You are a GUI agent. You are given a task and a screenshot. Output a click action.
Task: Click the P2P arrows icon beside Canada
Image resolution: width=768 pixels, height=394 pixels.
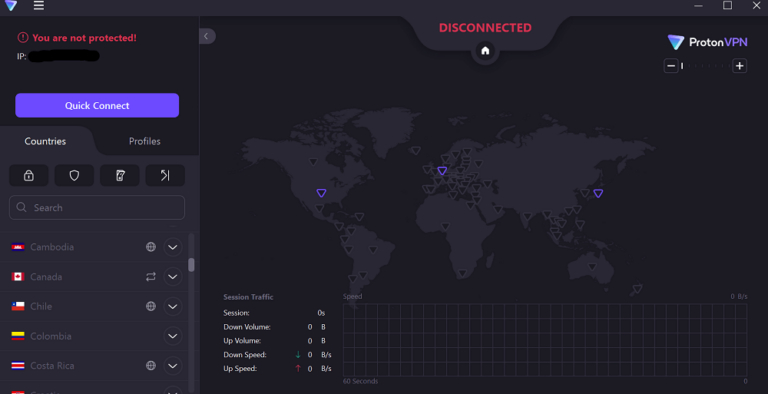point(151,277)
